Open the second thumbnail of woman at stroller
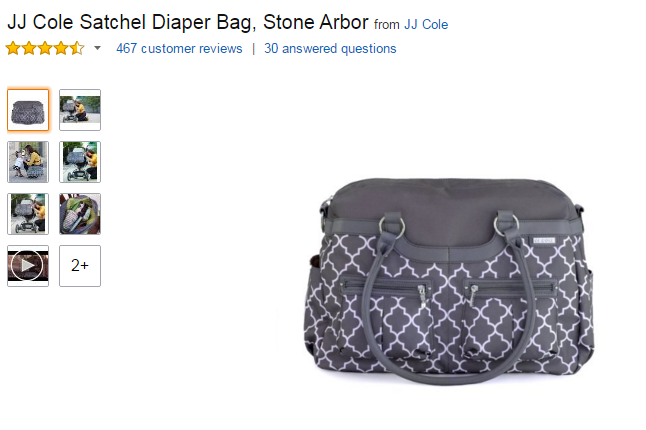The height and width of the screenshot is (430, 646). click(80, 110)
